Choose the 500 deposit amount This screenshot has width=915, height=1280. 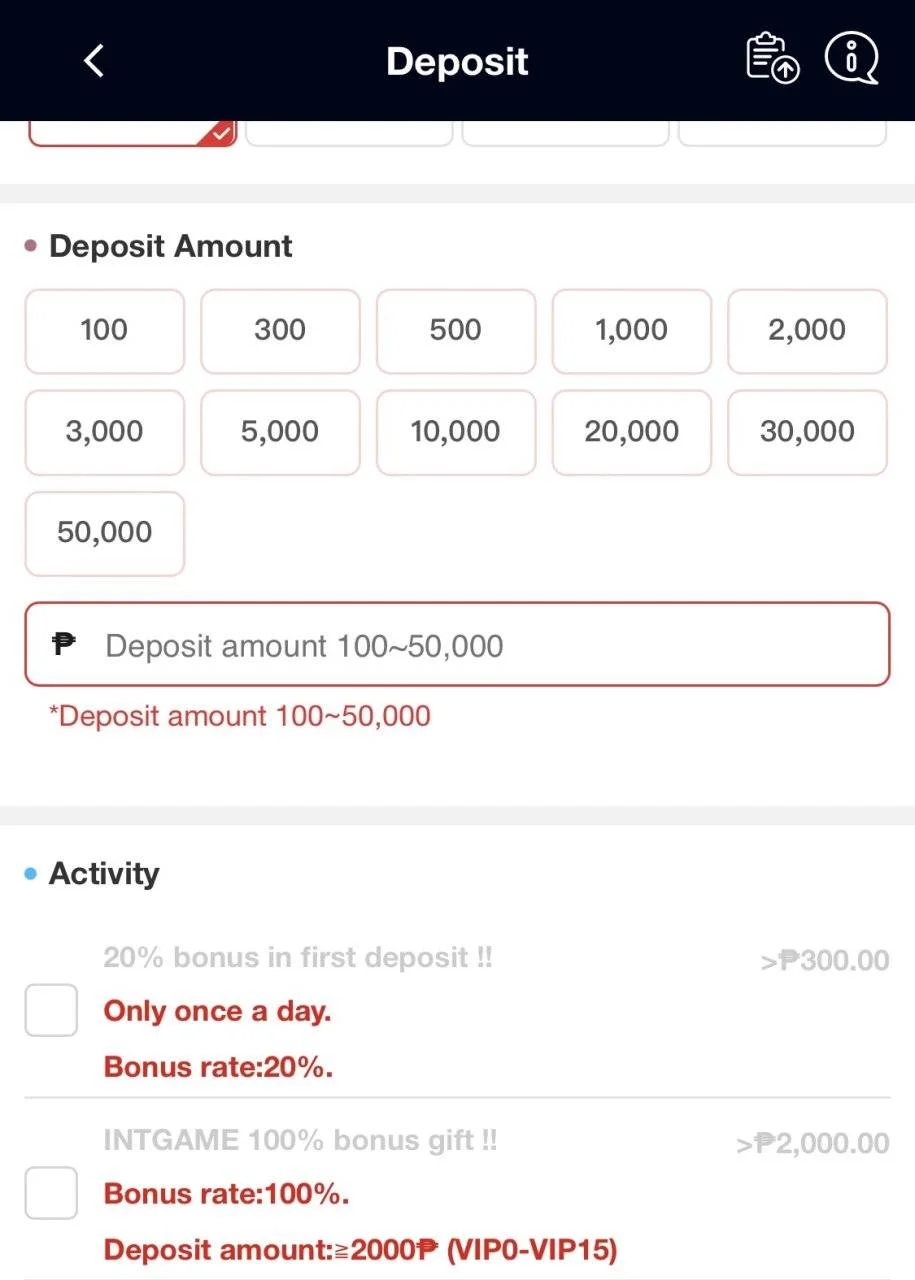coord(456,331)
